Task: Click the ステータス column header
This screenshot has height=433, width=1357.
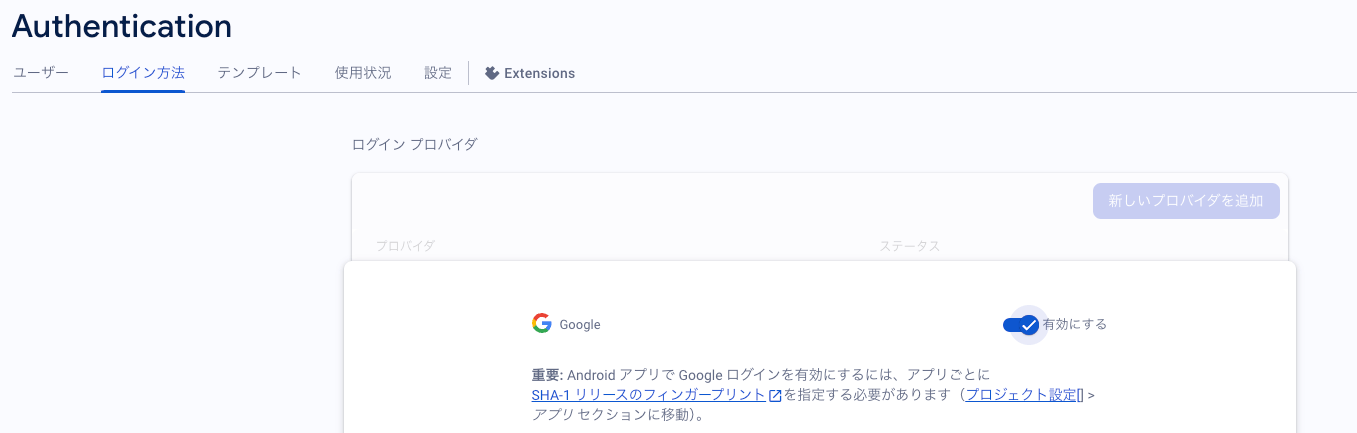Action: (x=910, y=246)
